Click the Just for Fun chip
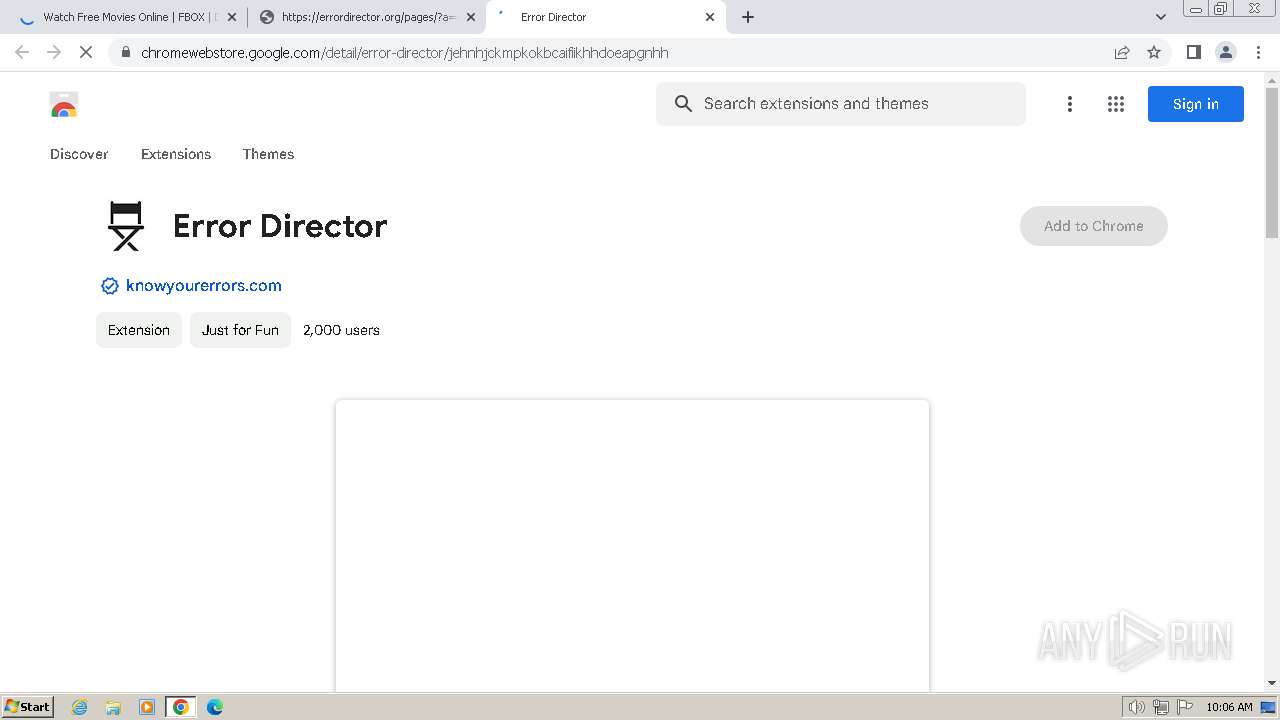The height and width of the screenshot is (720, 1280). click(240, 330)
